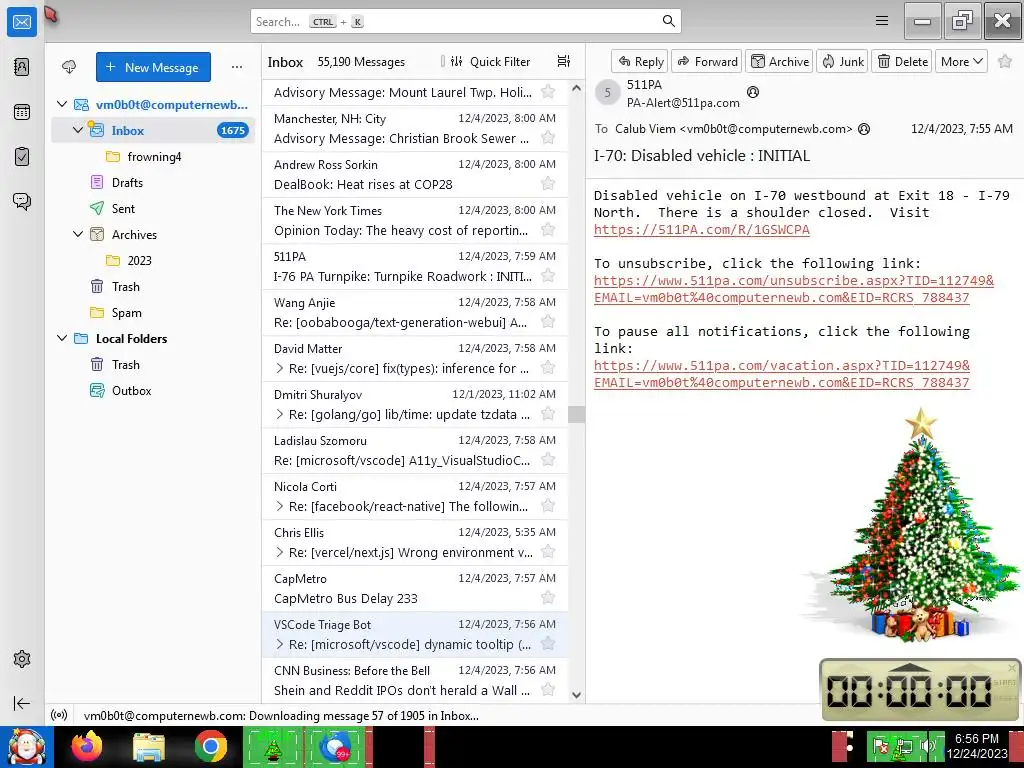Viewport: 1024px width, 768px height.
Task: Open the Ladislau Szomoru message
Action: click(x=415, y=451)
